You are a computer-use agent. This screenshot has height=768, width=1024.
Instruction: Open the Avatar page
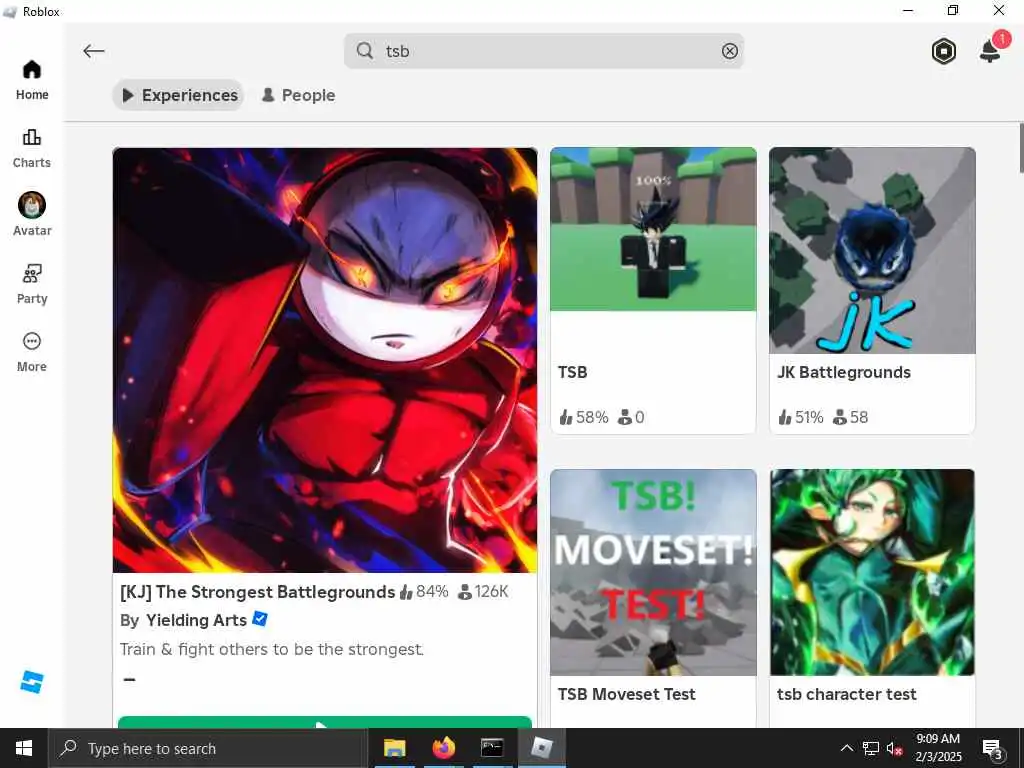coord(31,215)
